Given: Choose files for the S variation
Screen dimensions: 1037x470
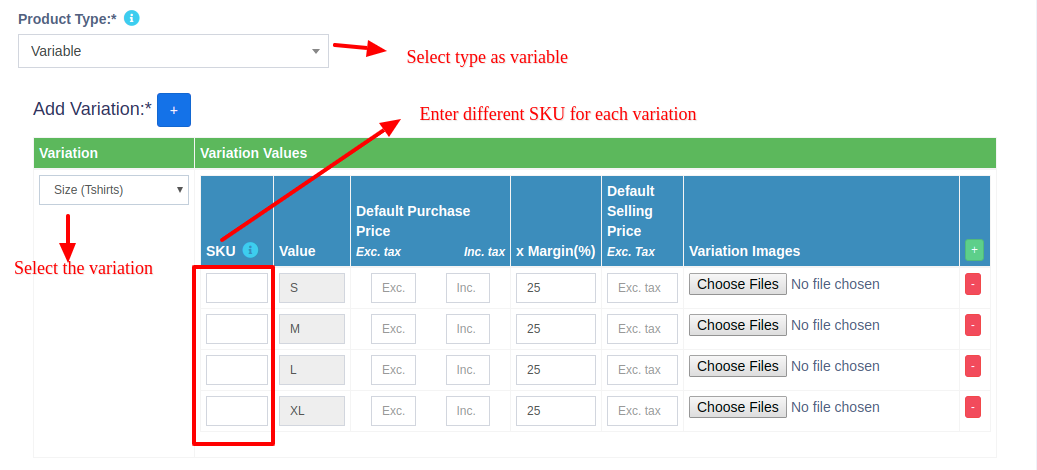Looking at the screenshot, I should pyautogui.click(x=737, y=284).
